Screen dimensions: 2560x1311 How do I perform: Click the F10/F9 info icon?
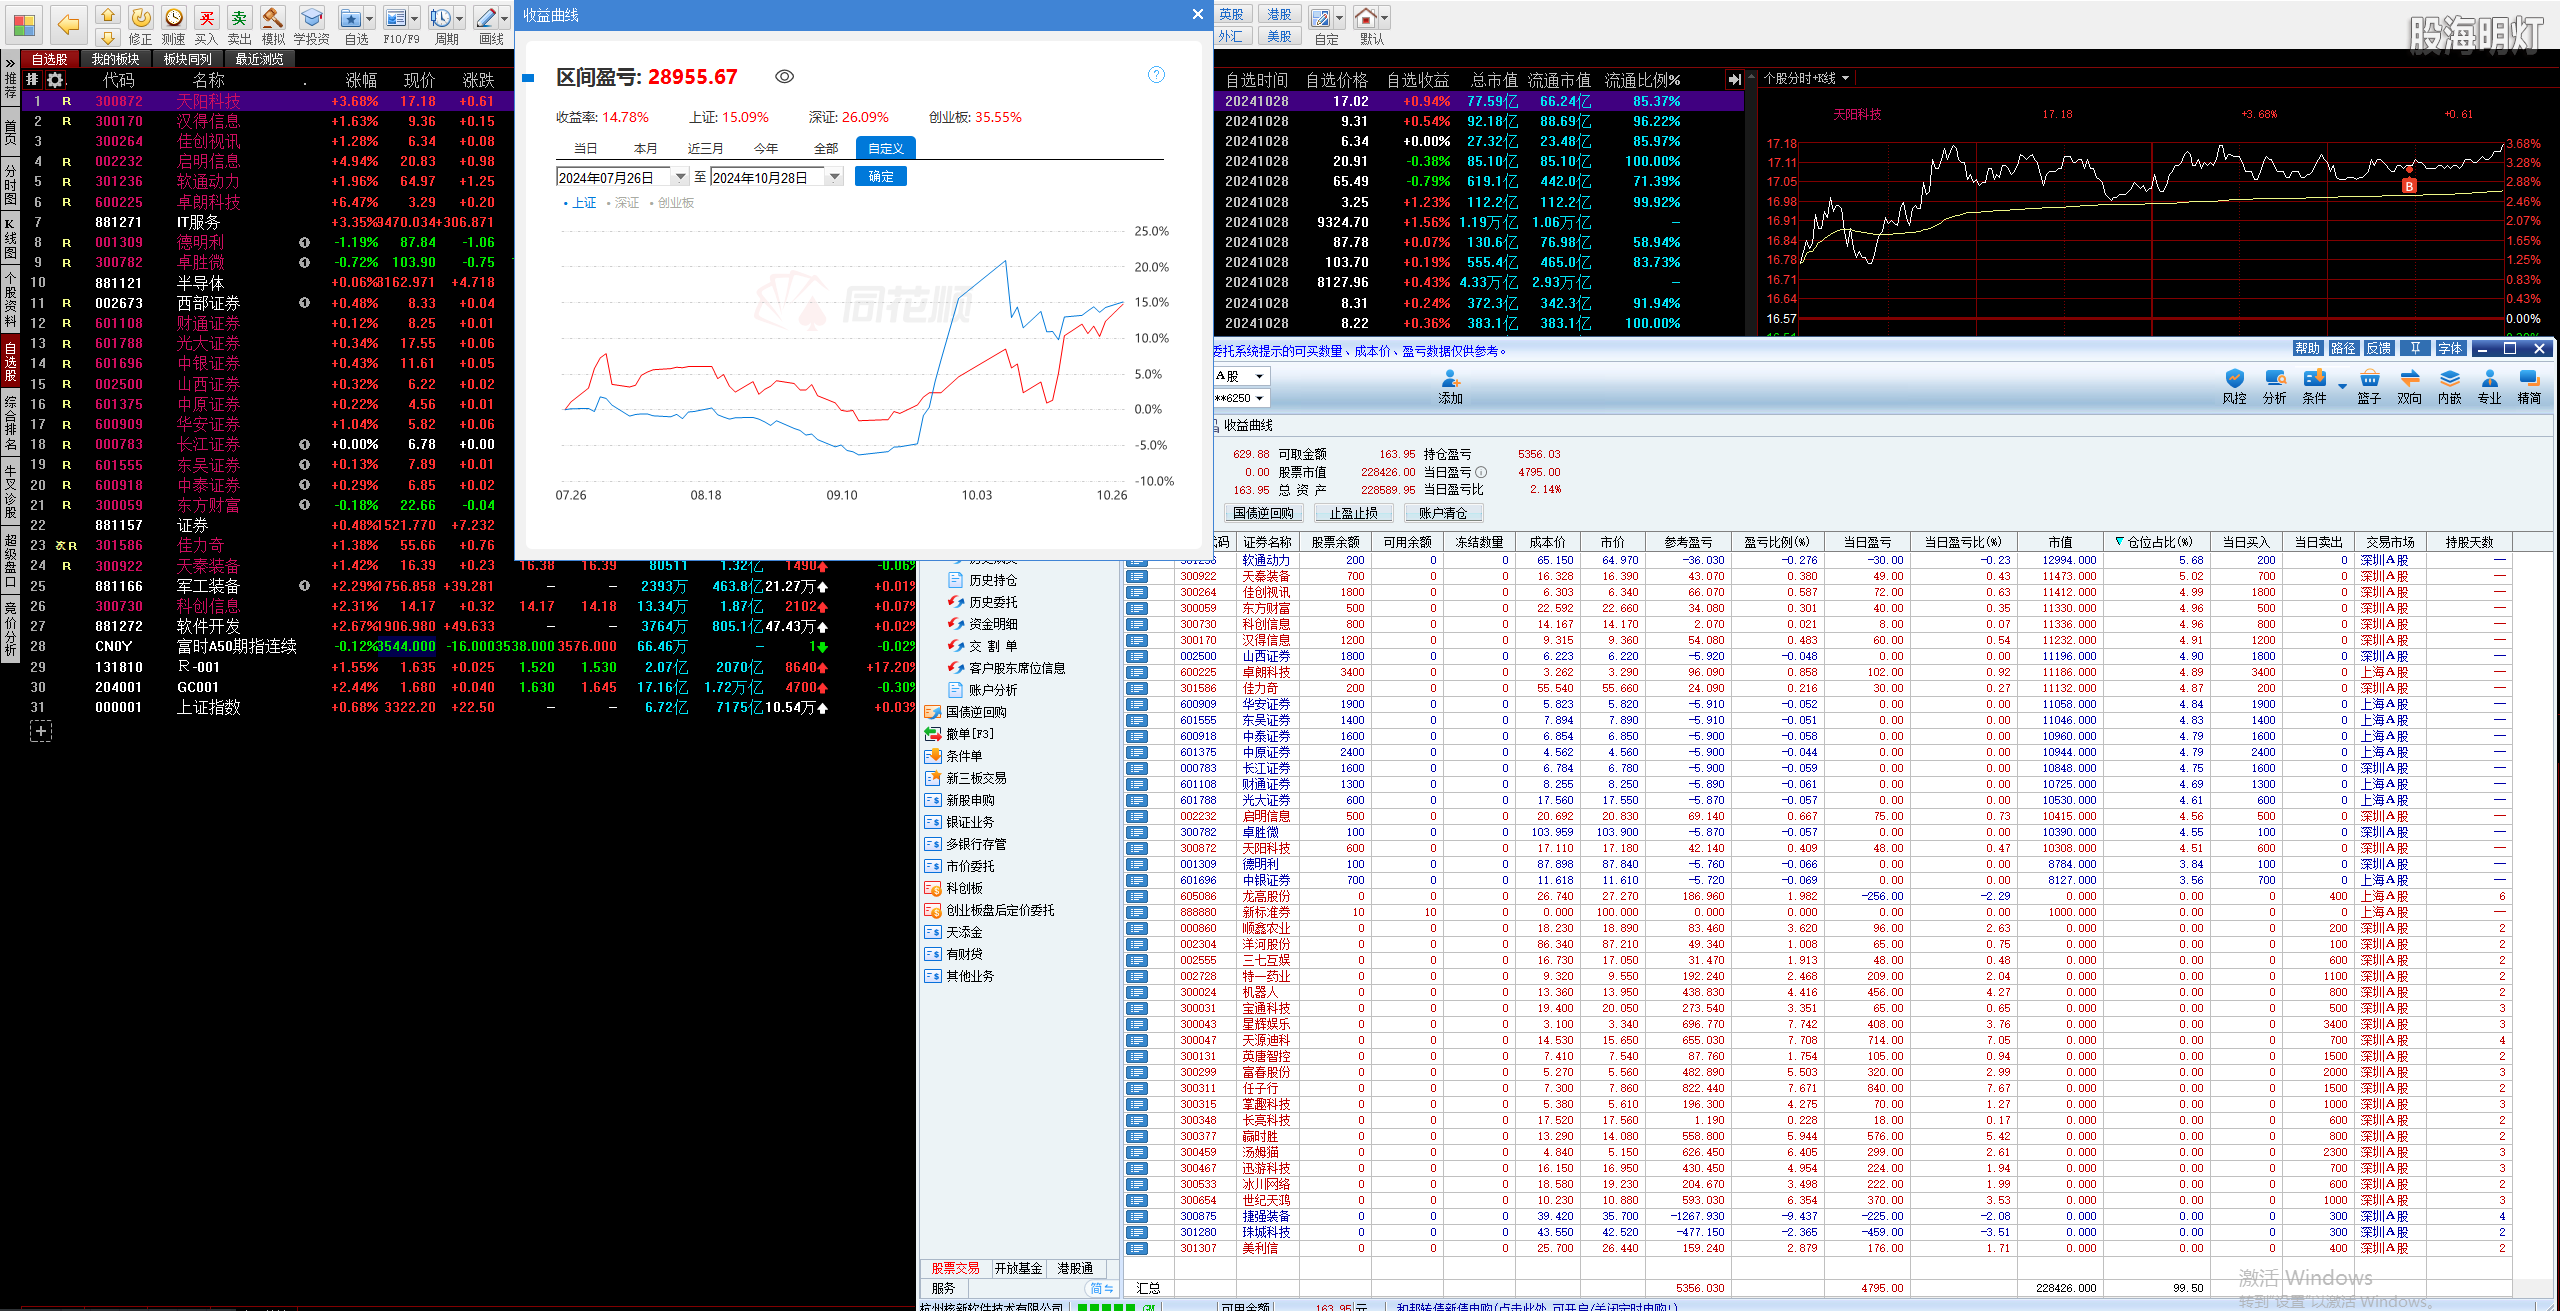point(396,17)
